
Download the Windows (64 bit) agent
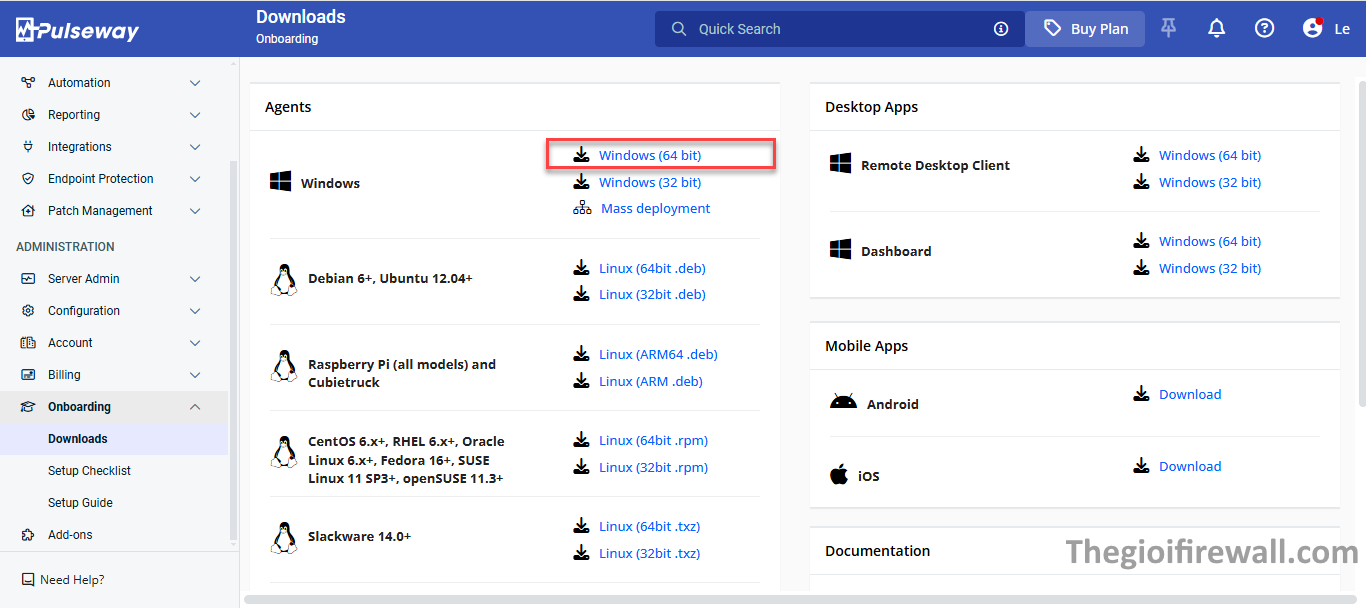649,155
